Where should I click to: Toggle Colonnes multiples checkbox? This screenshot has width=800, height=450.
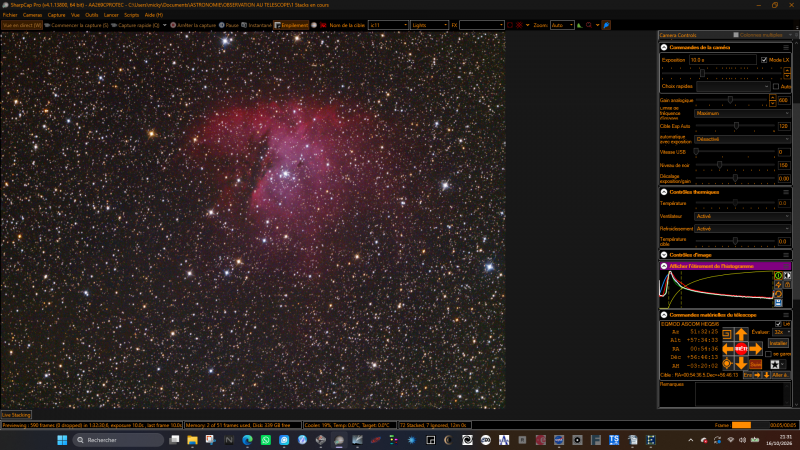(x=736, y=35)
